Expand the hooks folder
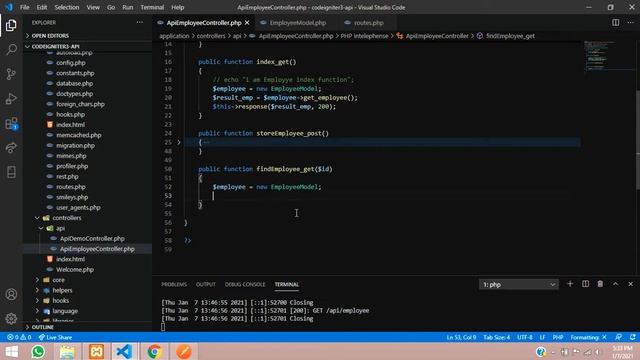The image size is (640, 360). pos(60,300)
